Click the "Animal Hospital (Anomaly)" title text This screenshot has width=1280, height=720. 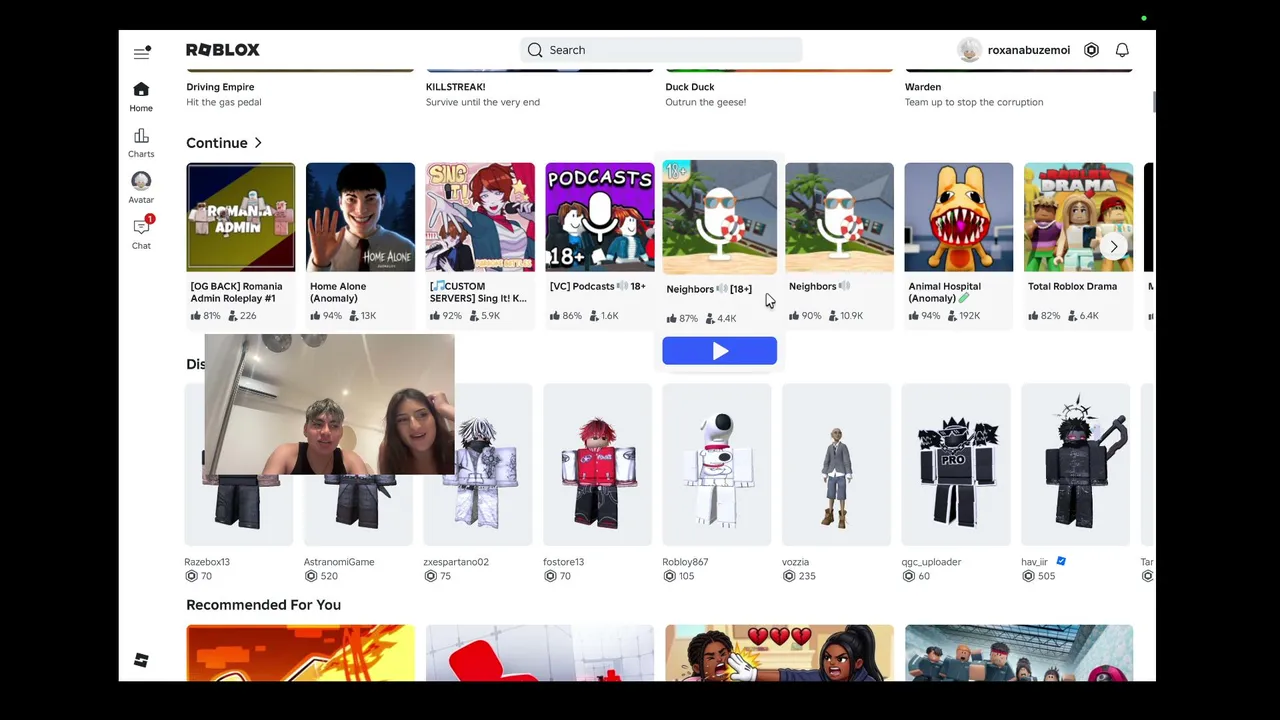pyautogui.click(x=944, y=292)
